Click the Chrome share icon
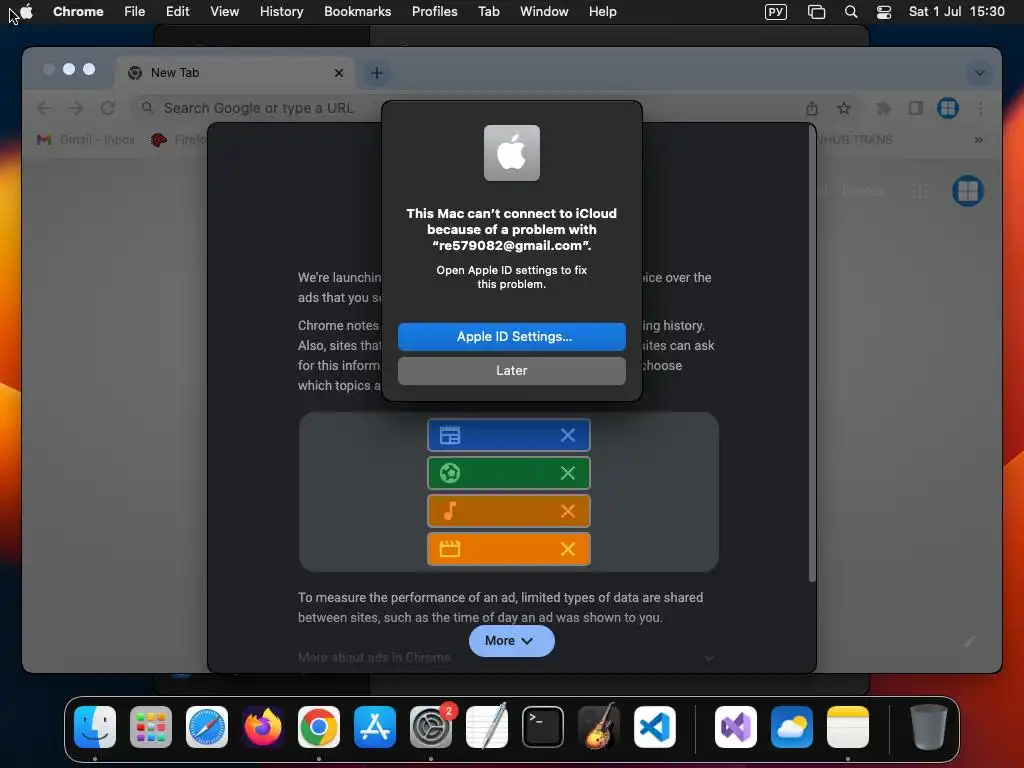The height and width of the screenshot is (768, 1024). click(x=812, y=108)
